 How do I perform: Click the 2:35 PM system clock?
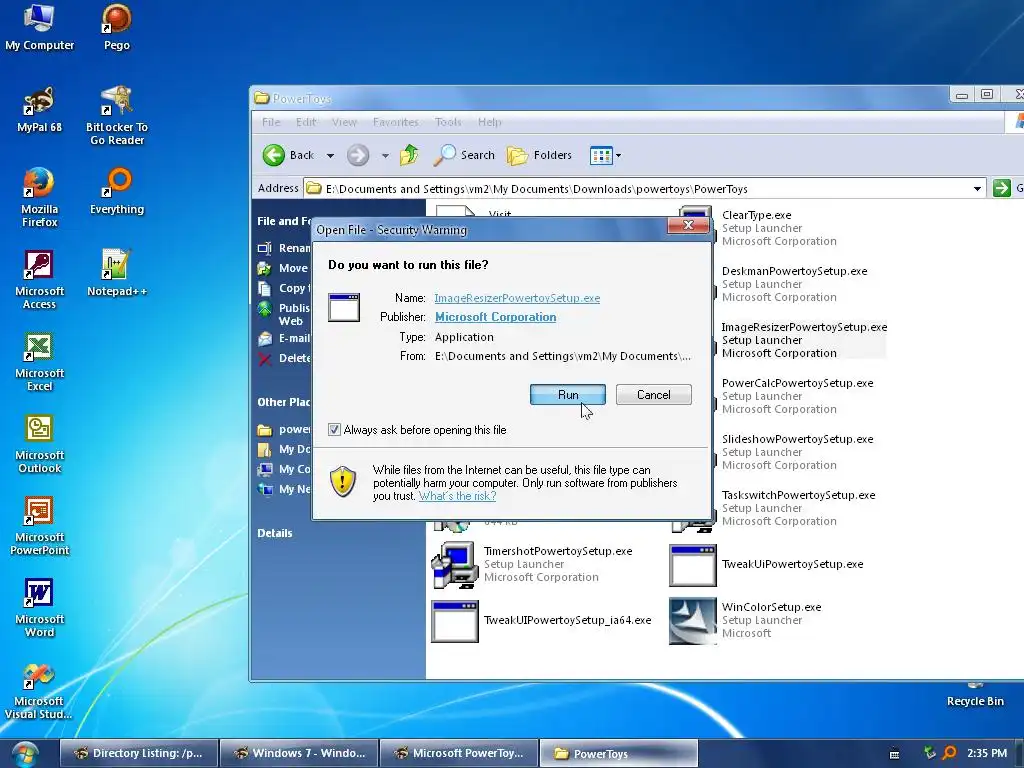click(987, 753)
